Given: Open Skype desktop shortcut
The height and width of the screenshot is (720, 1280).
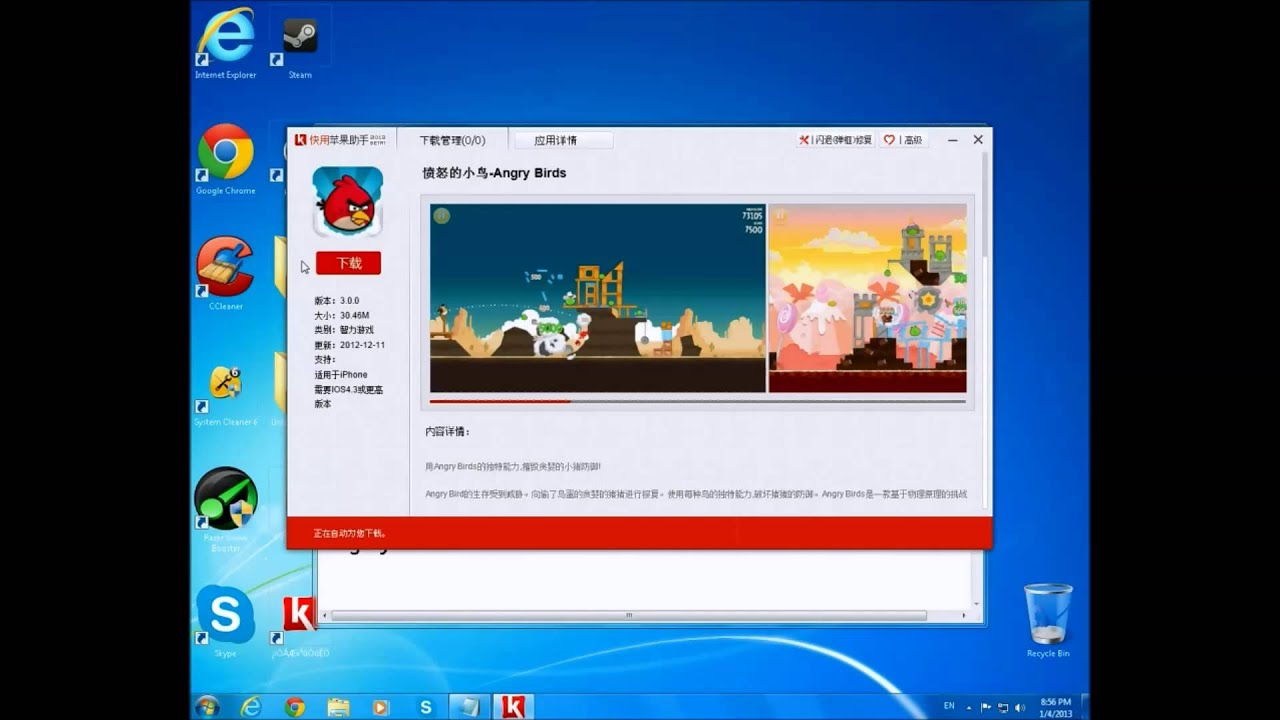Looking at the screenshot, I should point(225,620).
